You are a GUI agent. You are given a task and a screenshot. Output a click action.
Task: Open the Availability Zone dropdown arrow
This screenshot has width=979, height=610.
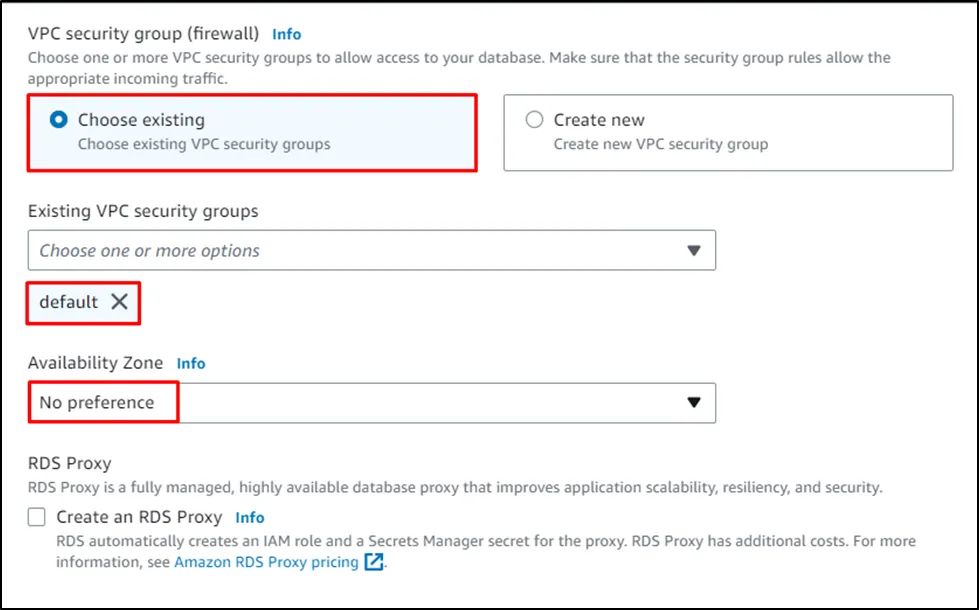point(694,402)
